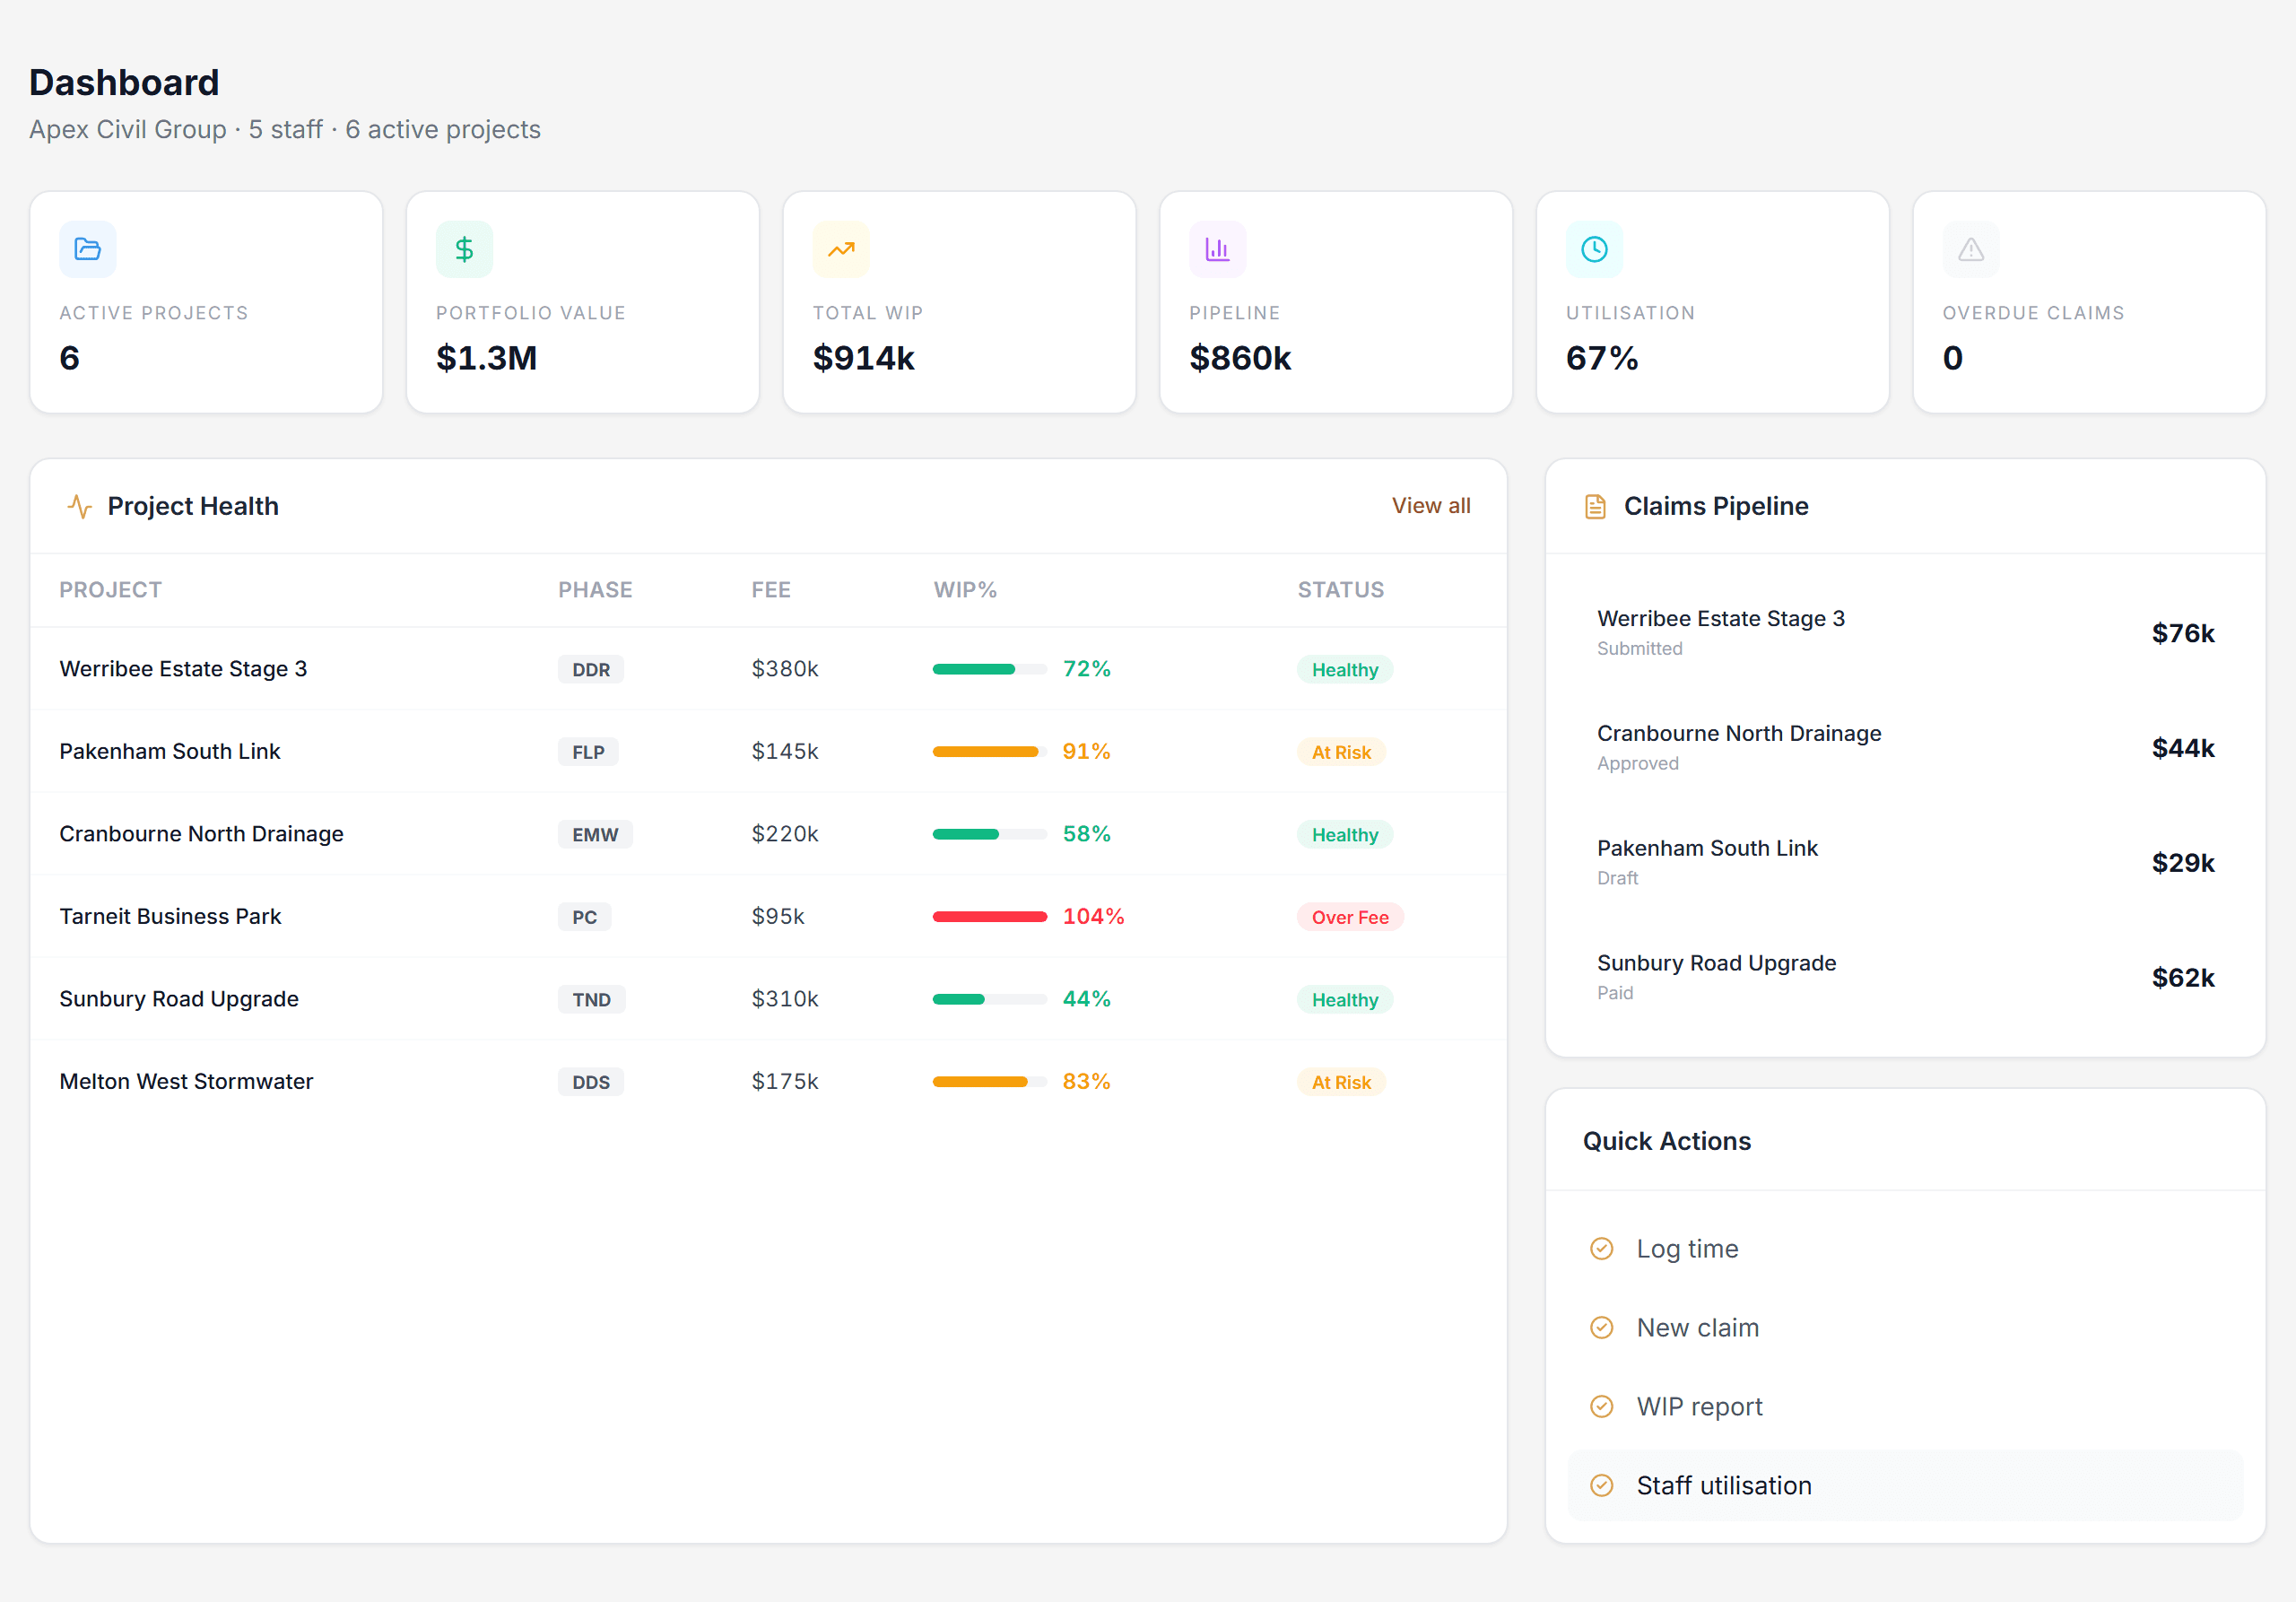Screen dimensions: 2296x1602
Task: Click the Pipeline bar chart icon
Action: click(x=1217, y=249)
